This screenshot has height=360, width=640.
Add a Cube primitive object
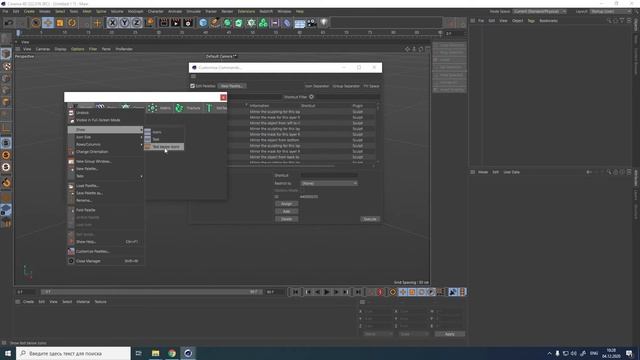(203, 23)
